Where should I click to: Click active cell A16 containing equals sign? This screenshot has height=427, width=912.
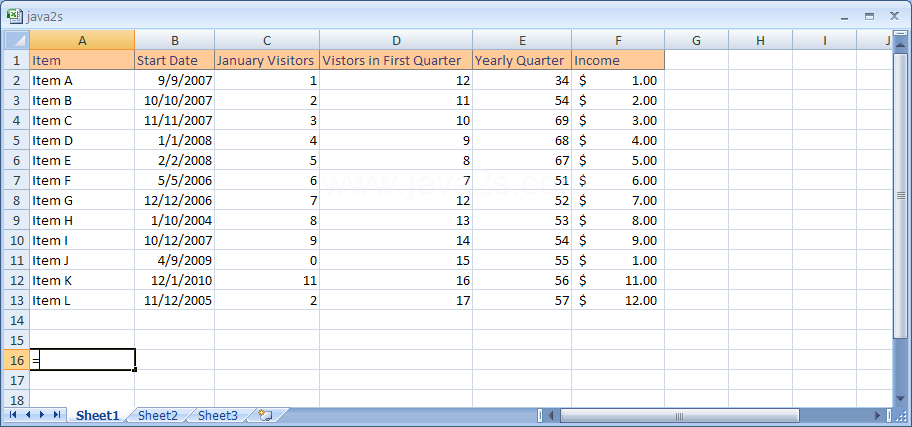point(82,361)
